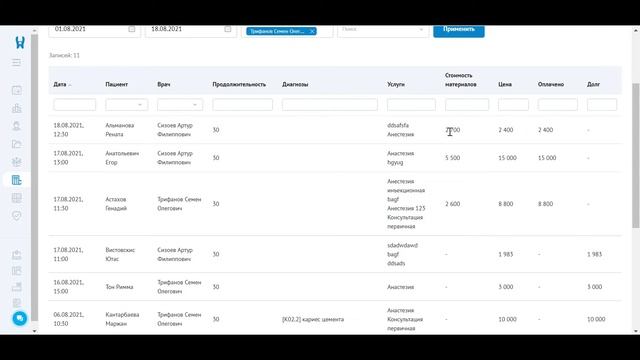Click the Применить button
640x360 pixels.
[x=459, y=31]
